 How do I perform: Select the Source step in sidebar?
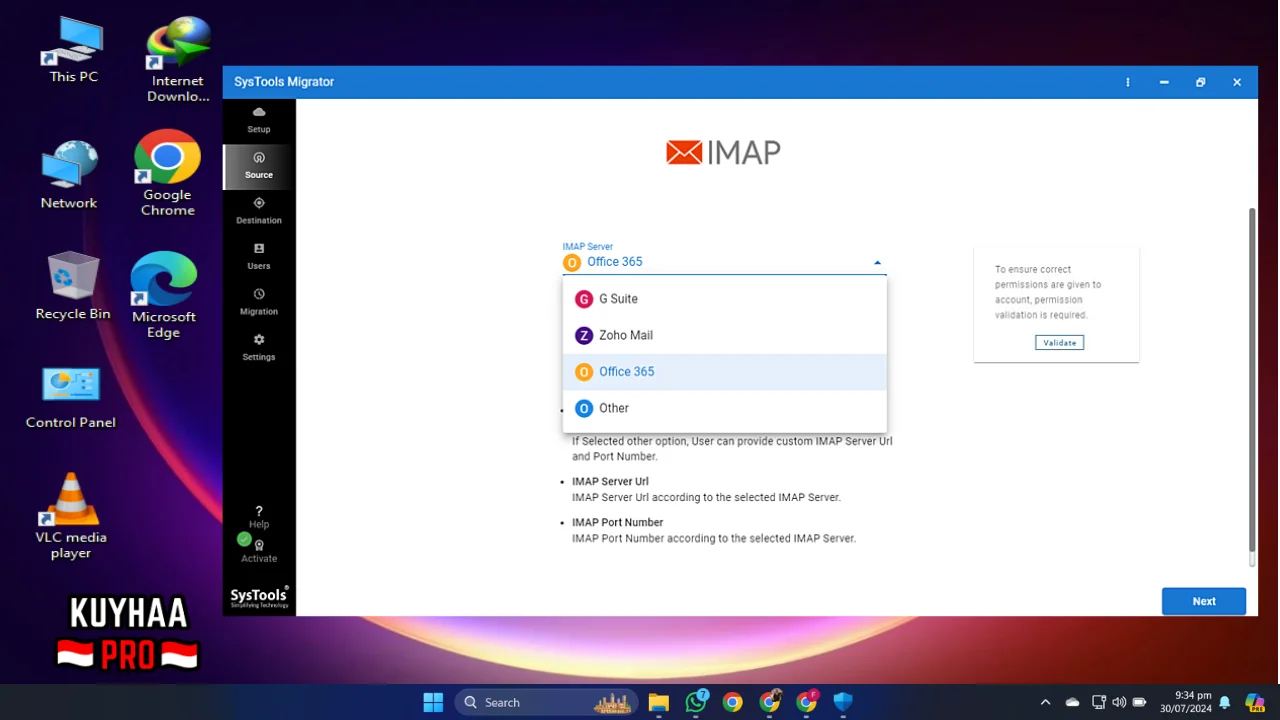click(259, 165)
